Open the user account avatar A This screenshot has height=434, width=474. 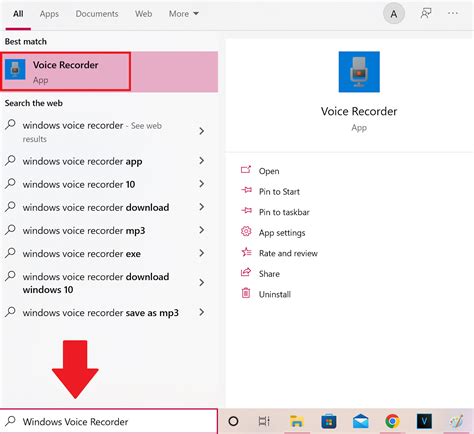coord(394,14)
